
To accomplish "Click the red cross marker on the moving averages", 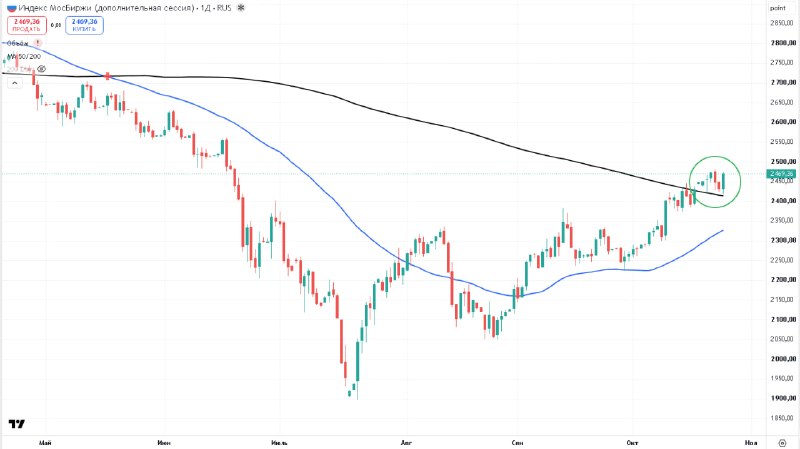I will click(x=108, y=76).
